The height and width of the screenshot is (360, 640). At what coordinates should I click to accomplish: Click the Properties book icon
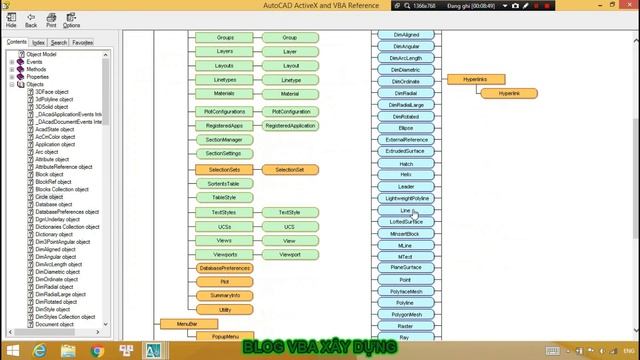[x=20, y=77]
